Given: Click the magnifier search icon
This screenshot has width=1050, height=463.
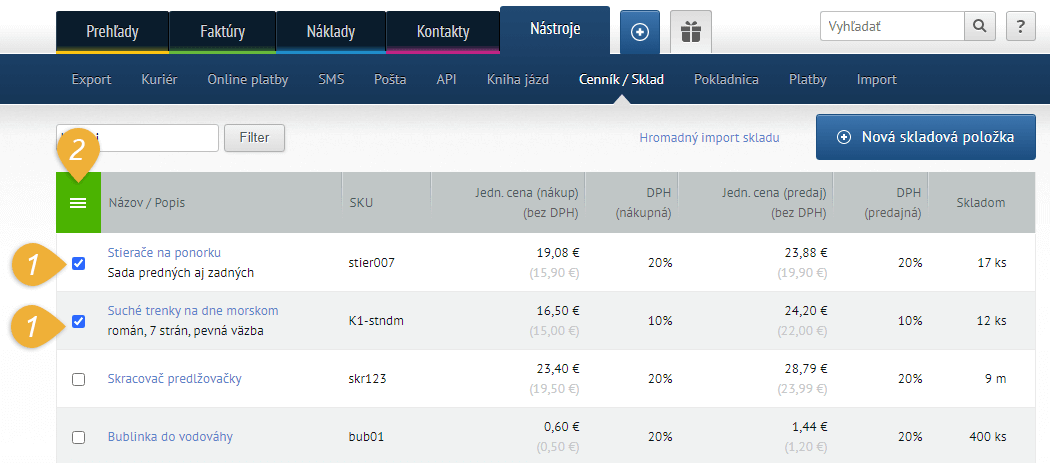Looking at the screenshot, I should point(979,27).
